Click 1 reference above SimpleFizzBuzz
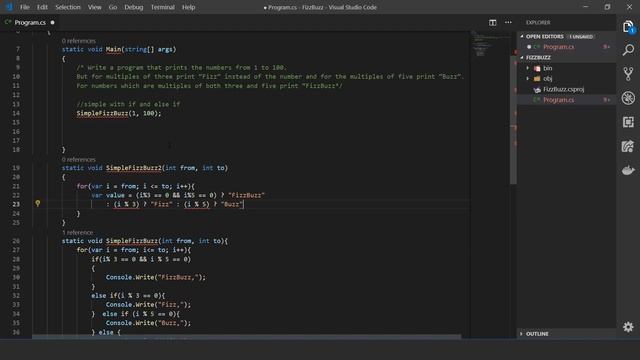The width and height of the screenshot is (640, 360). (78, 232)
